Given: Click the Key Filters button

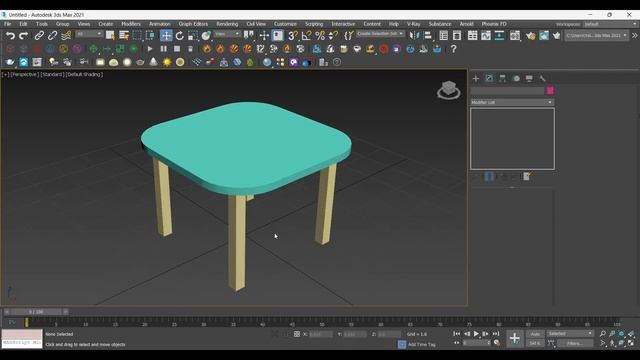Looking at the screenshot, I should click(575, 344).
